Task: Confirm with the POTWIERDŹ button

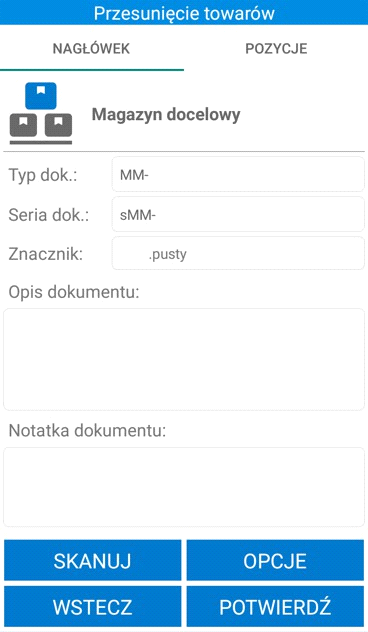Action: pos(275,607)
